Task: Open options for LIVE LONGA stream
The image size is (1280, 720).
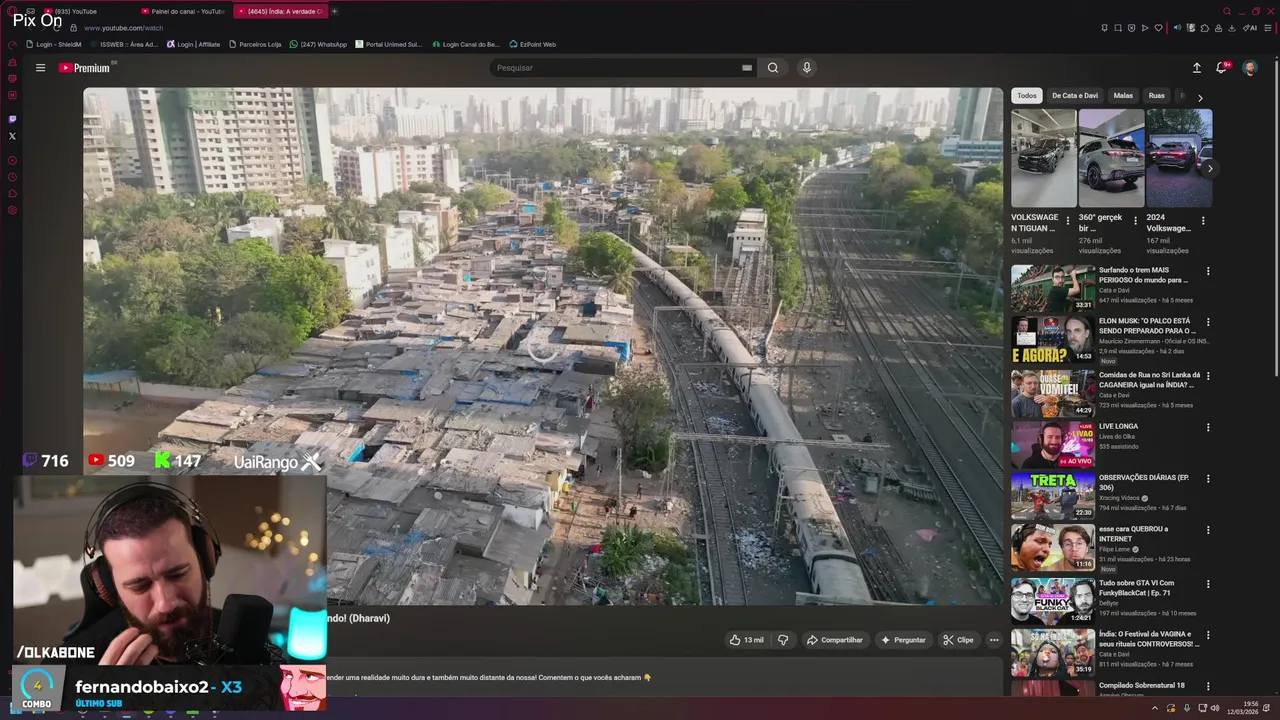Action: (x=1208, y=427)
